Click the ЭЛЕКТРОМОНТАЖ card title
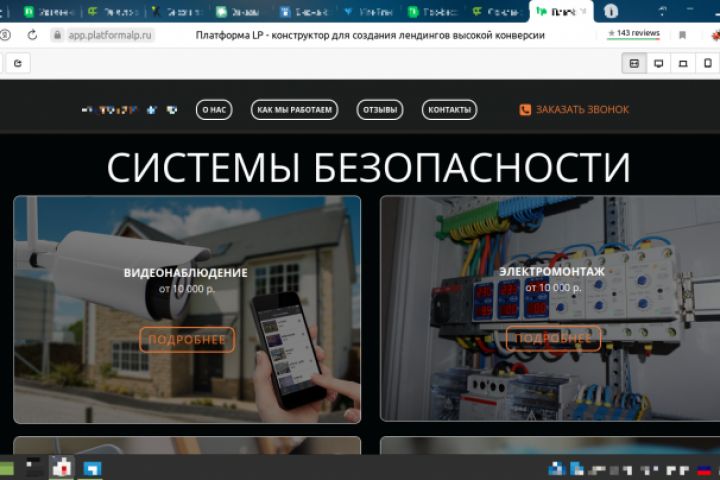The width and height of the screenshot is (720, 480). point(552,272)
